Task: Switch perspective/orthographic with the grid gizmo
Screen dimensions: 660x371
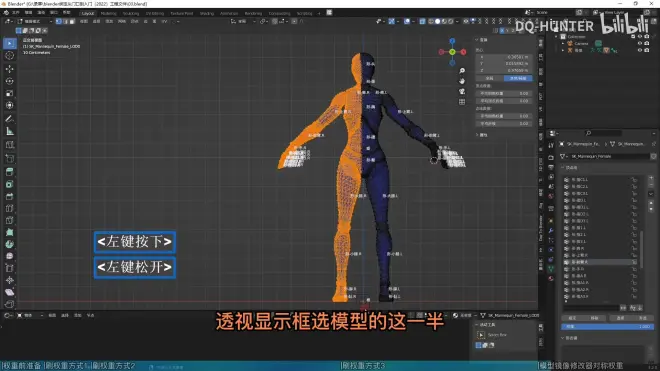Action: (x=462, y=102)
